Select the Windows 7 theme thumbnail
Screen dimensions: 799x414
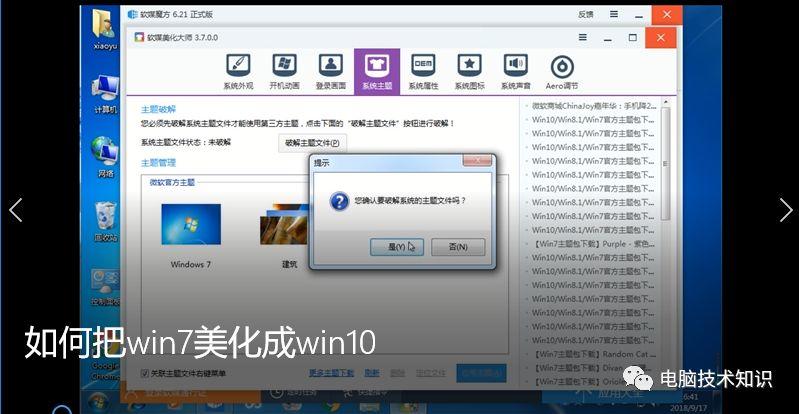pos(191,224)
